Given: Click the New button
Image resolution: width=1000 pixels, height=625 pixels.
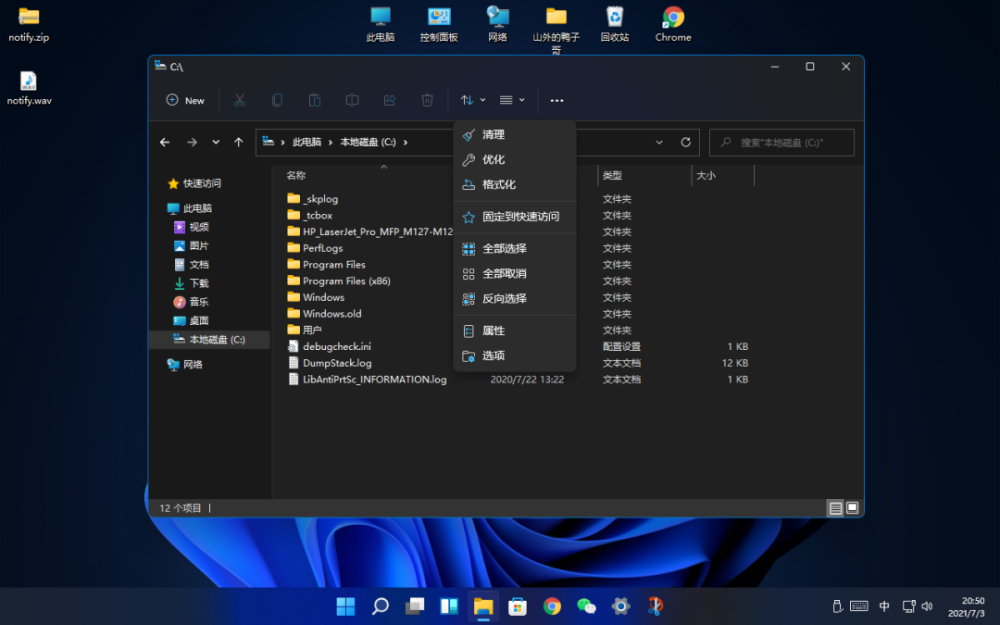Looking at the screenshot, I should tap(185, 100).
